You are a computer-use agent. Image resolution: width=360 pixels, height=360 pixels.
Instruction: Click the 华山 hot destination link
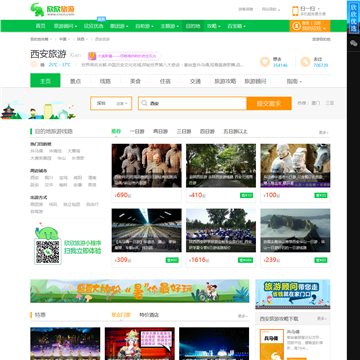coord(62,158)
